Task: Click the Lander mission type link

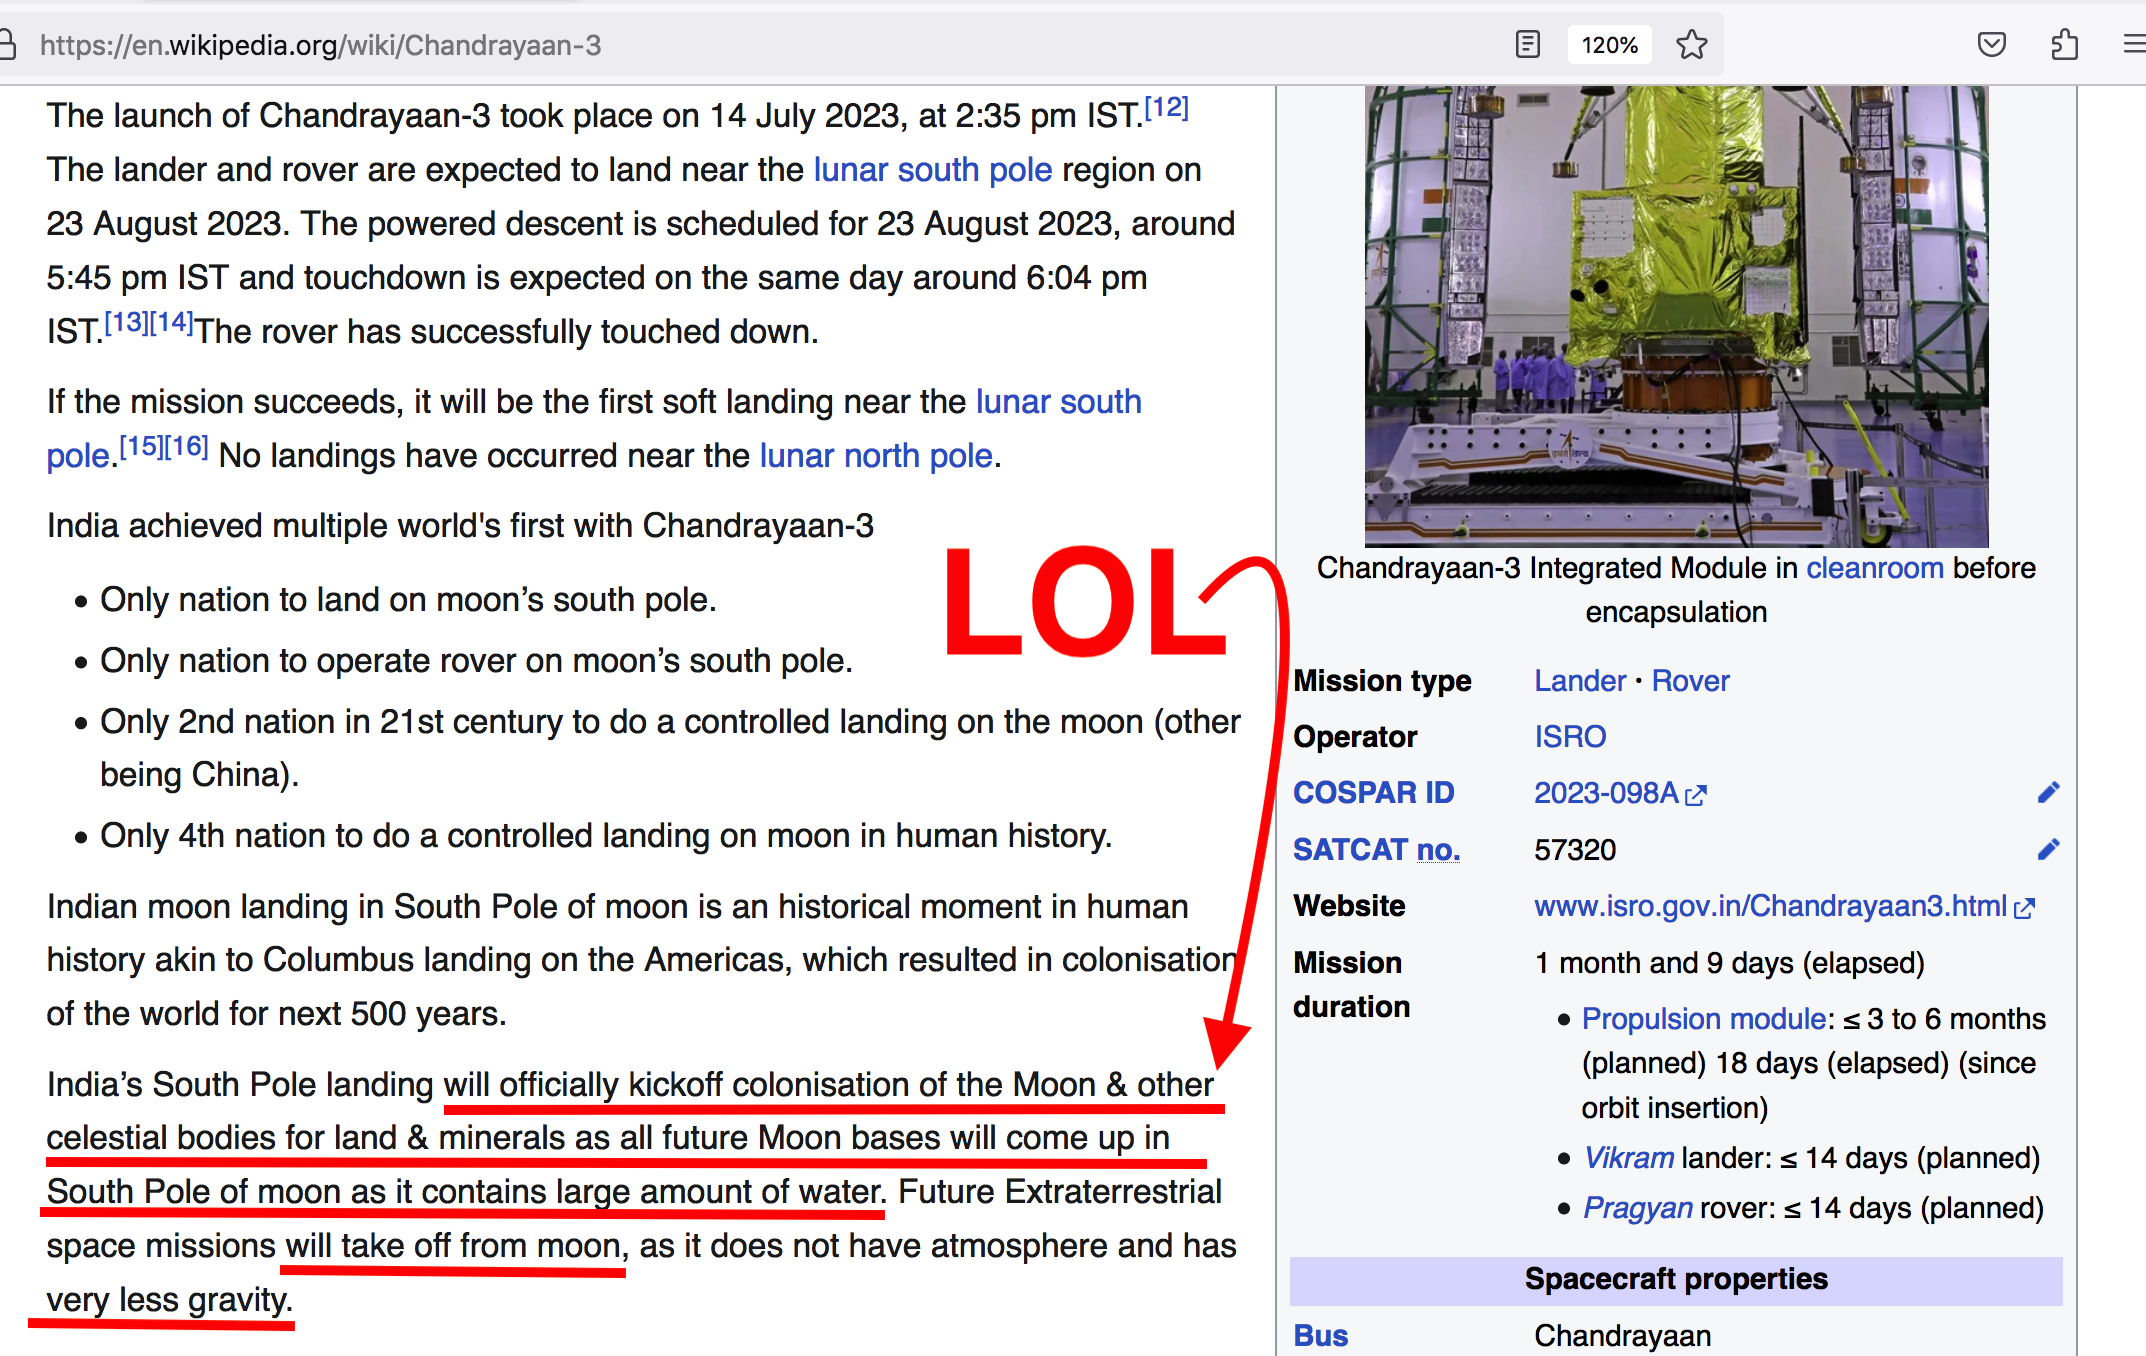Action: click(x=1580, y=681)
